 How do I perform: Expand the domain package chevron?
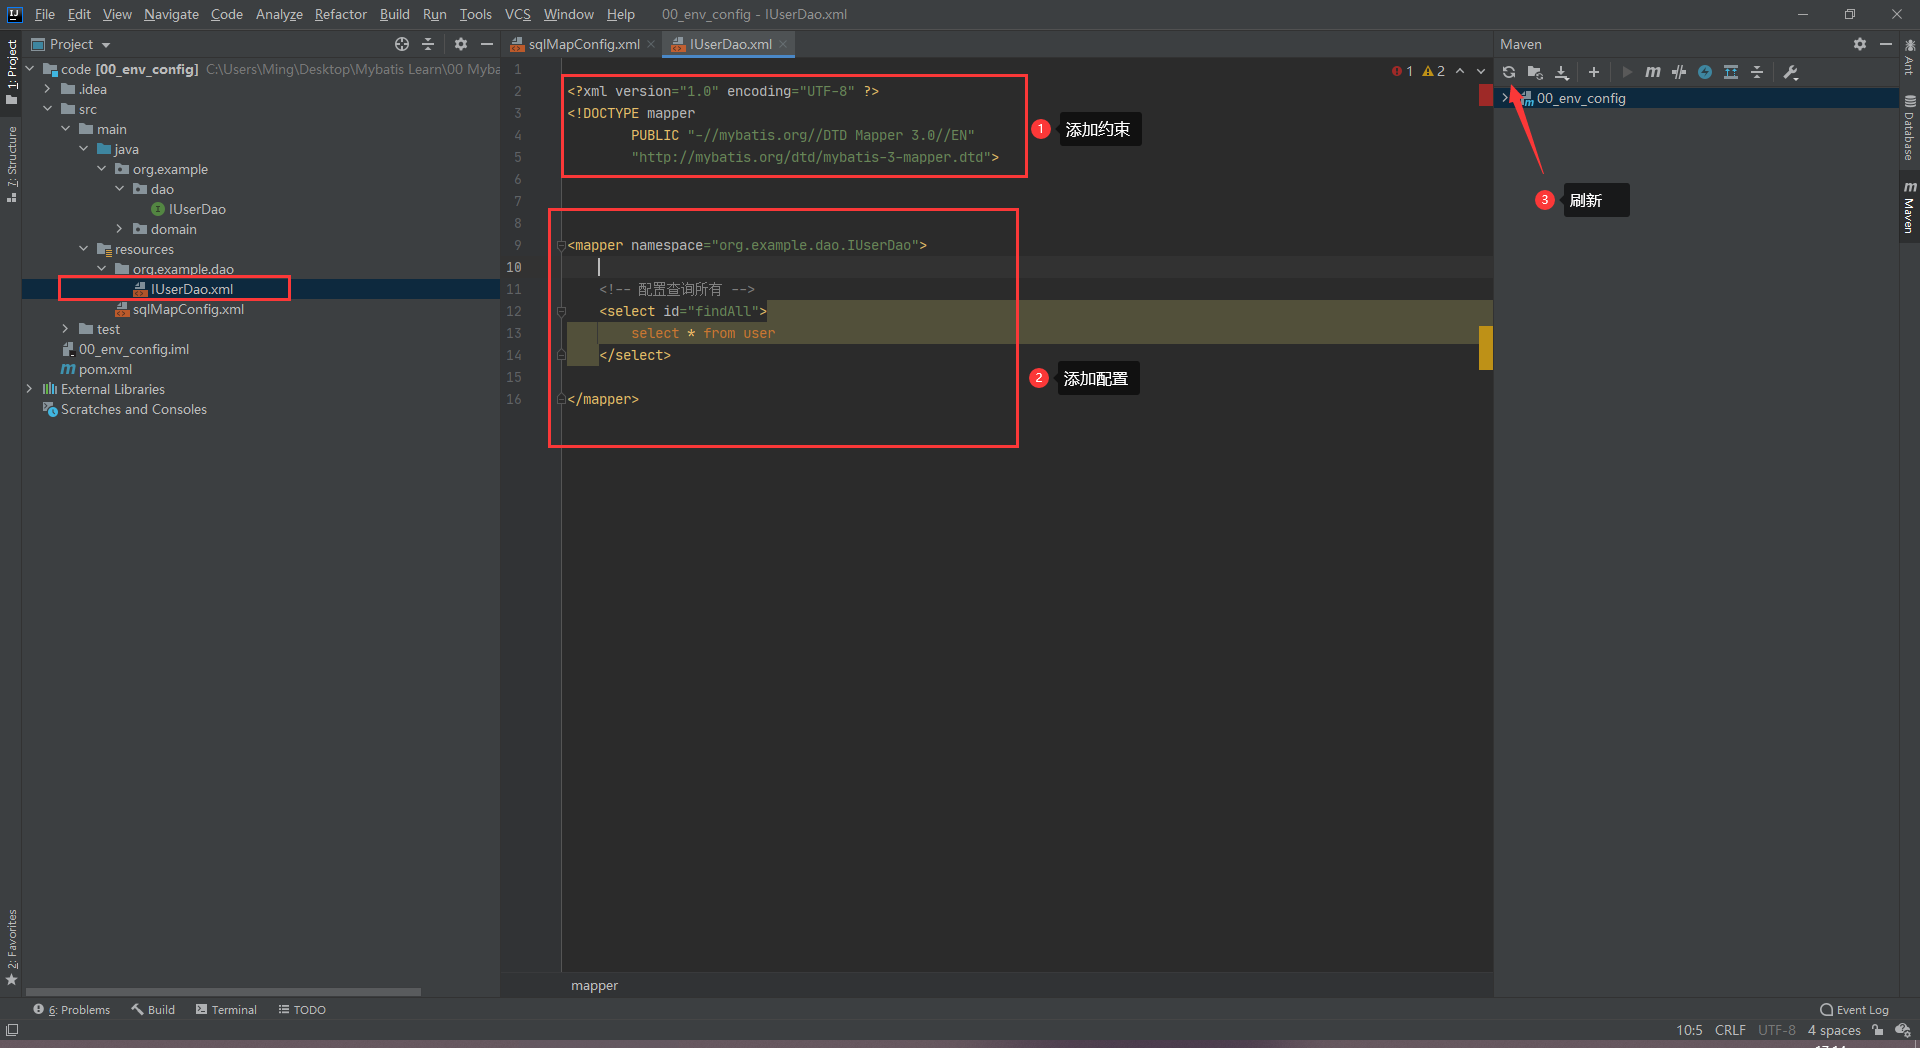pyautogui.click(x=119, y=229)
